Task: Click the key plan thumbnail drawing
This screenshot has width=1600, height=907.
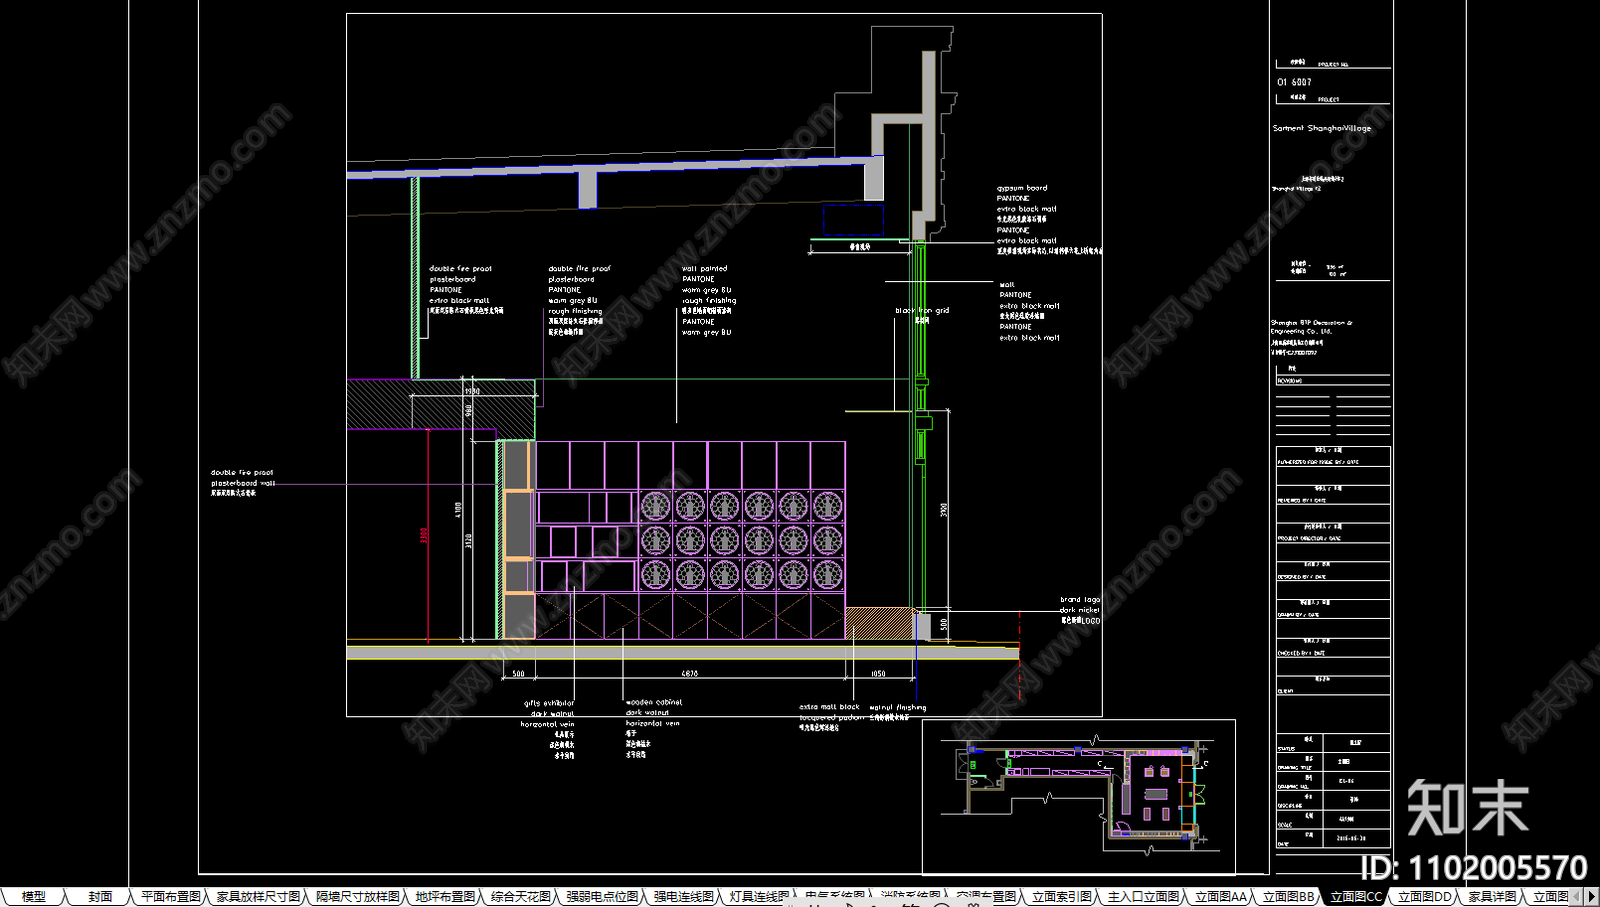Action: (x=1078, y=796)
